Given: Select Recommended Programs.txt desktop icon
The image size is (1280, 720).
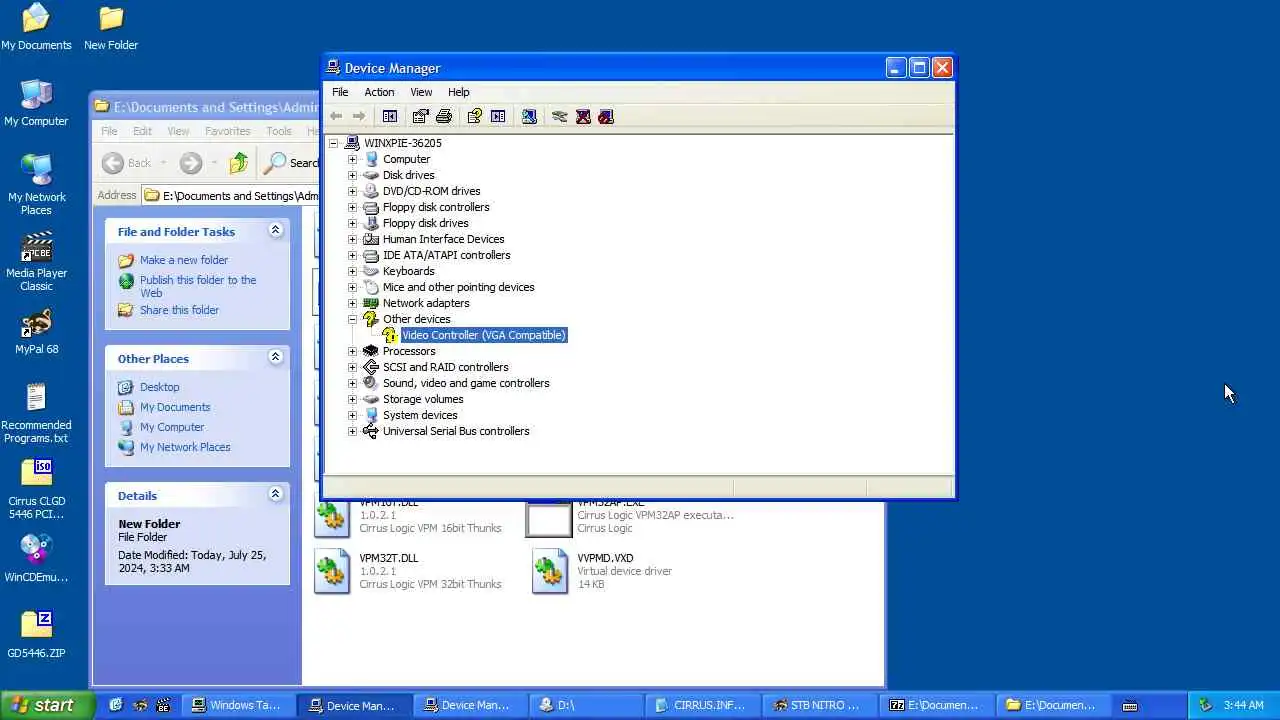Looking at the screenshot, I should click(36, 413).
